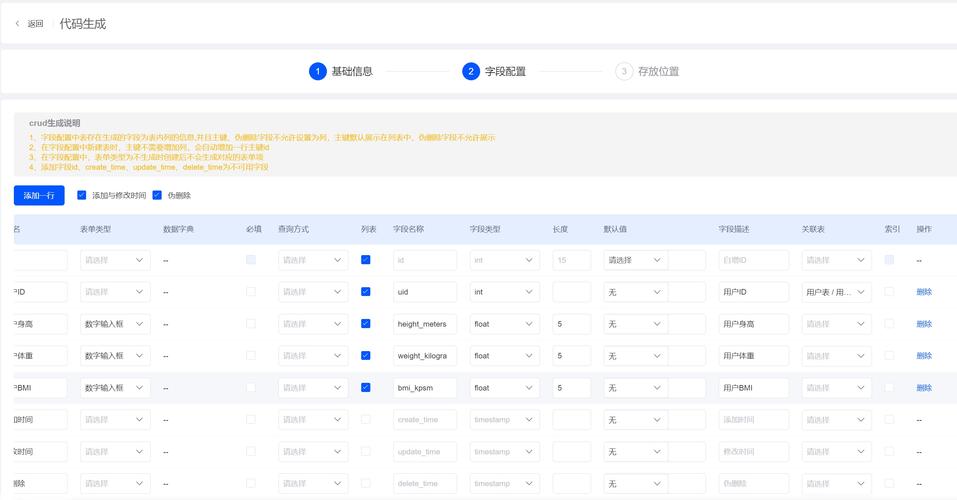Screen dimensions: 957x500
Task: Check 索引 checkbox in height_meters row
Action: click(889, 324)
